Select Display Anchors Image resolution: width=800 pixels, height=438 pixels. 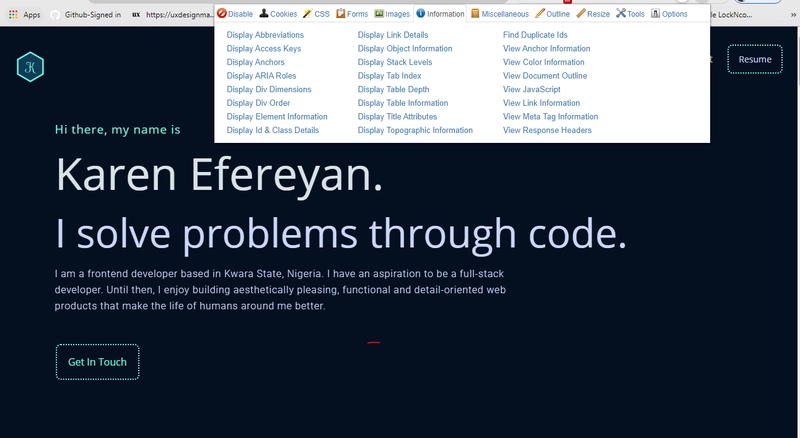[x=256, y=62]
